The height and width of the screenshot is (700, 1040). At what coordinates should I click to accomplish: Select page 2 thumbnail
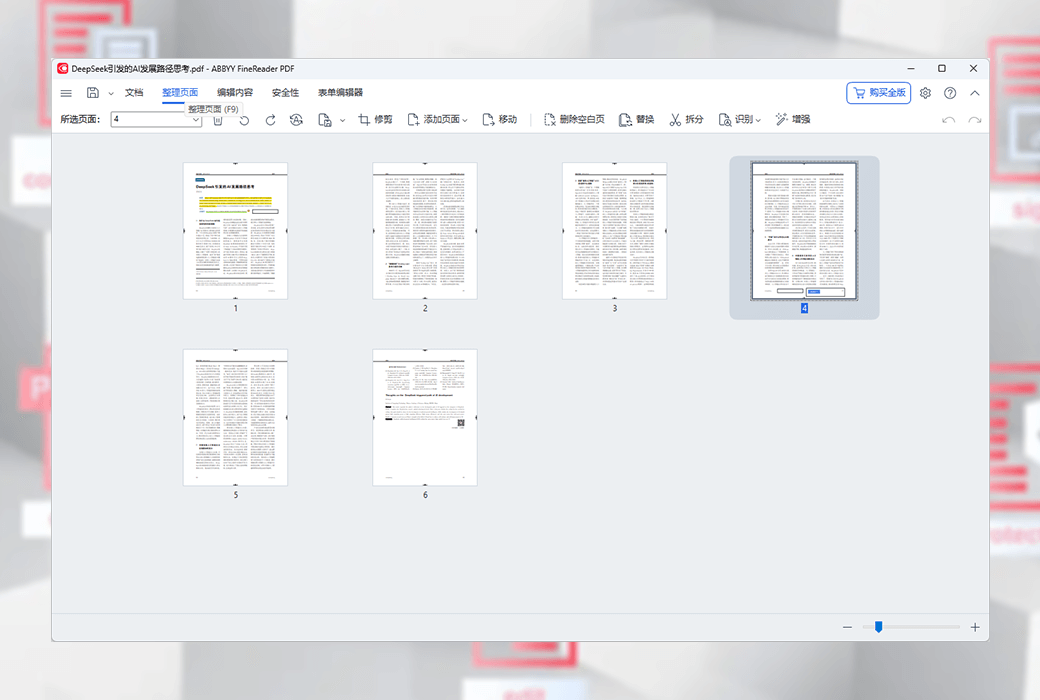tap(425, 231)
